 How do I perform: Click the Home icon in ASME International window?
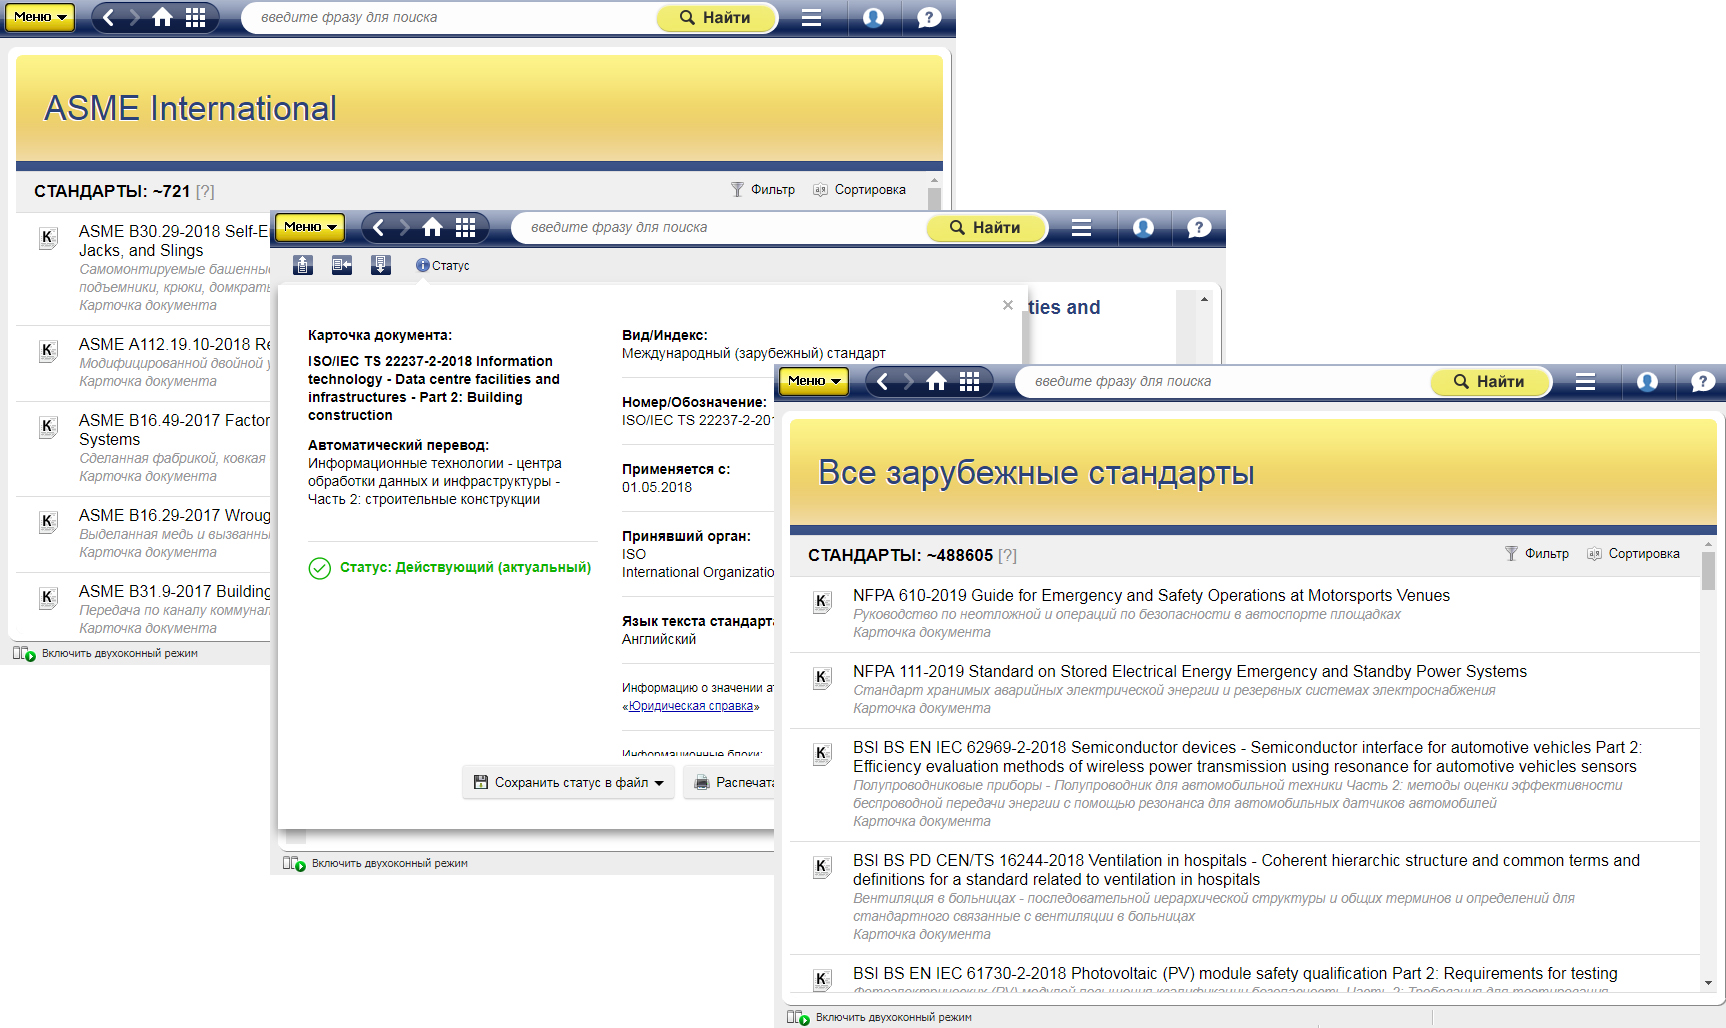point(162,17)
